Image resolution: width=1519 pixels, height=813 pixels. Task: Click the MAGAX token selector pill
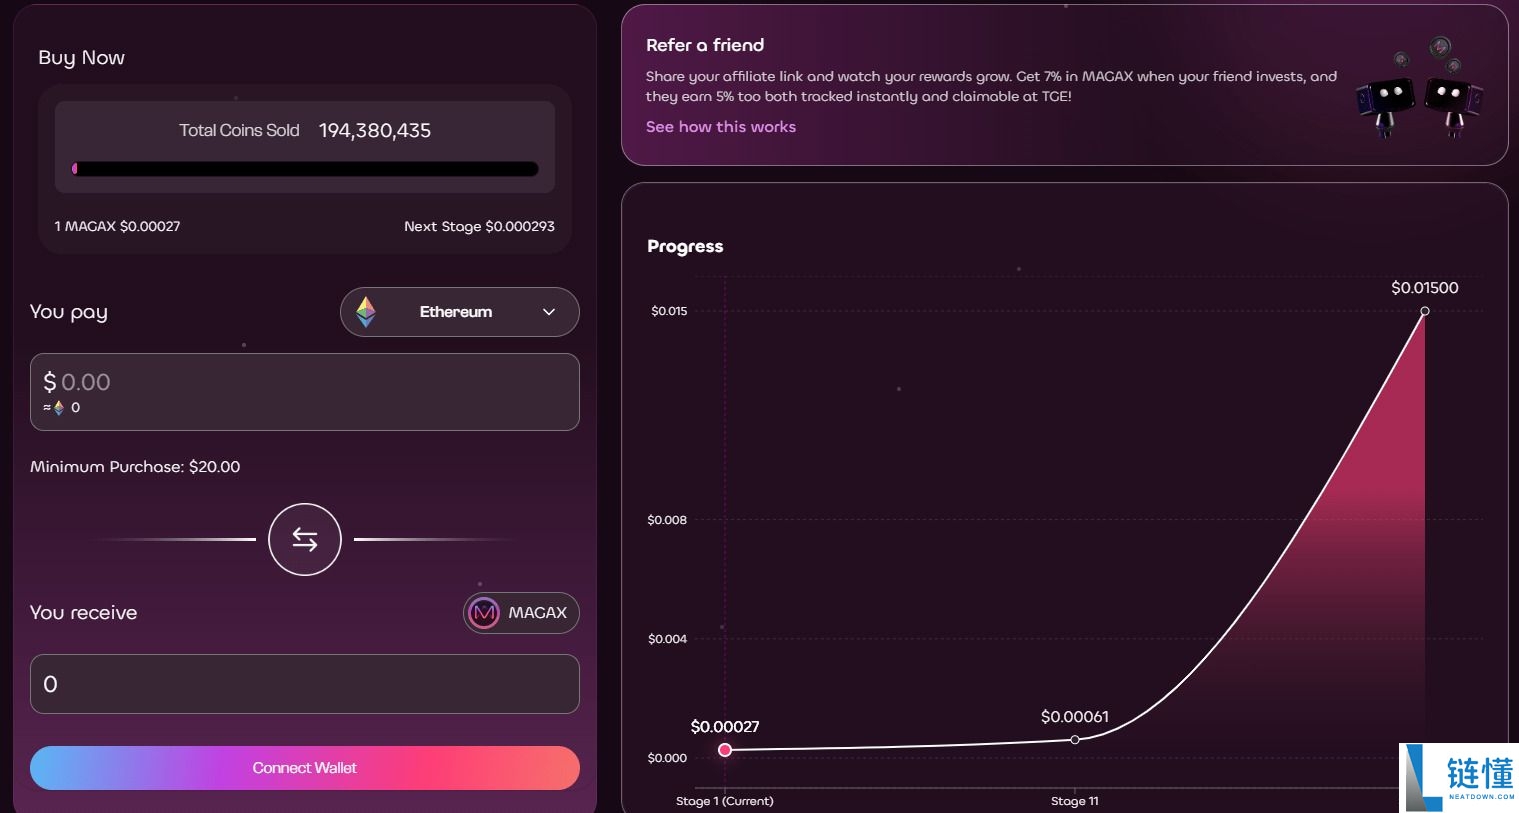(521, 613)
